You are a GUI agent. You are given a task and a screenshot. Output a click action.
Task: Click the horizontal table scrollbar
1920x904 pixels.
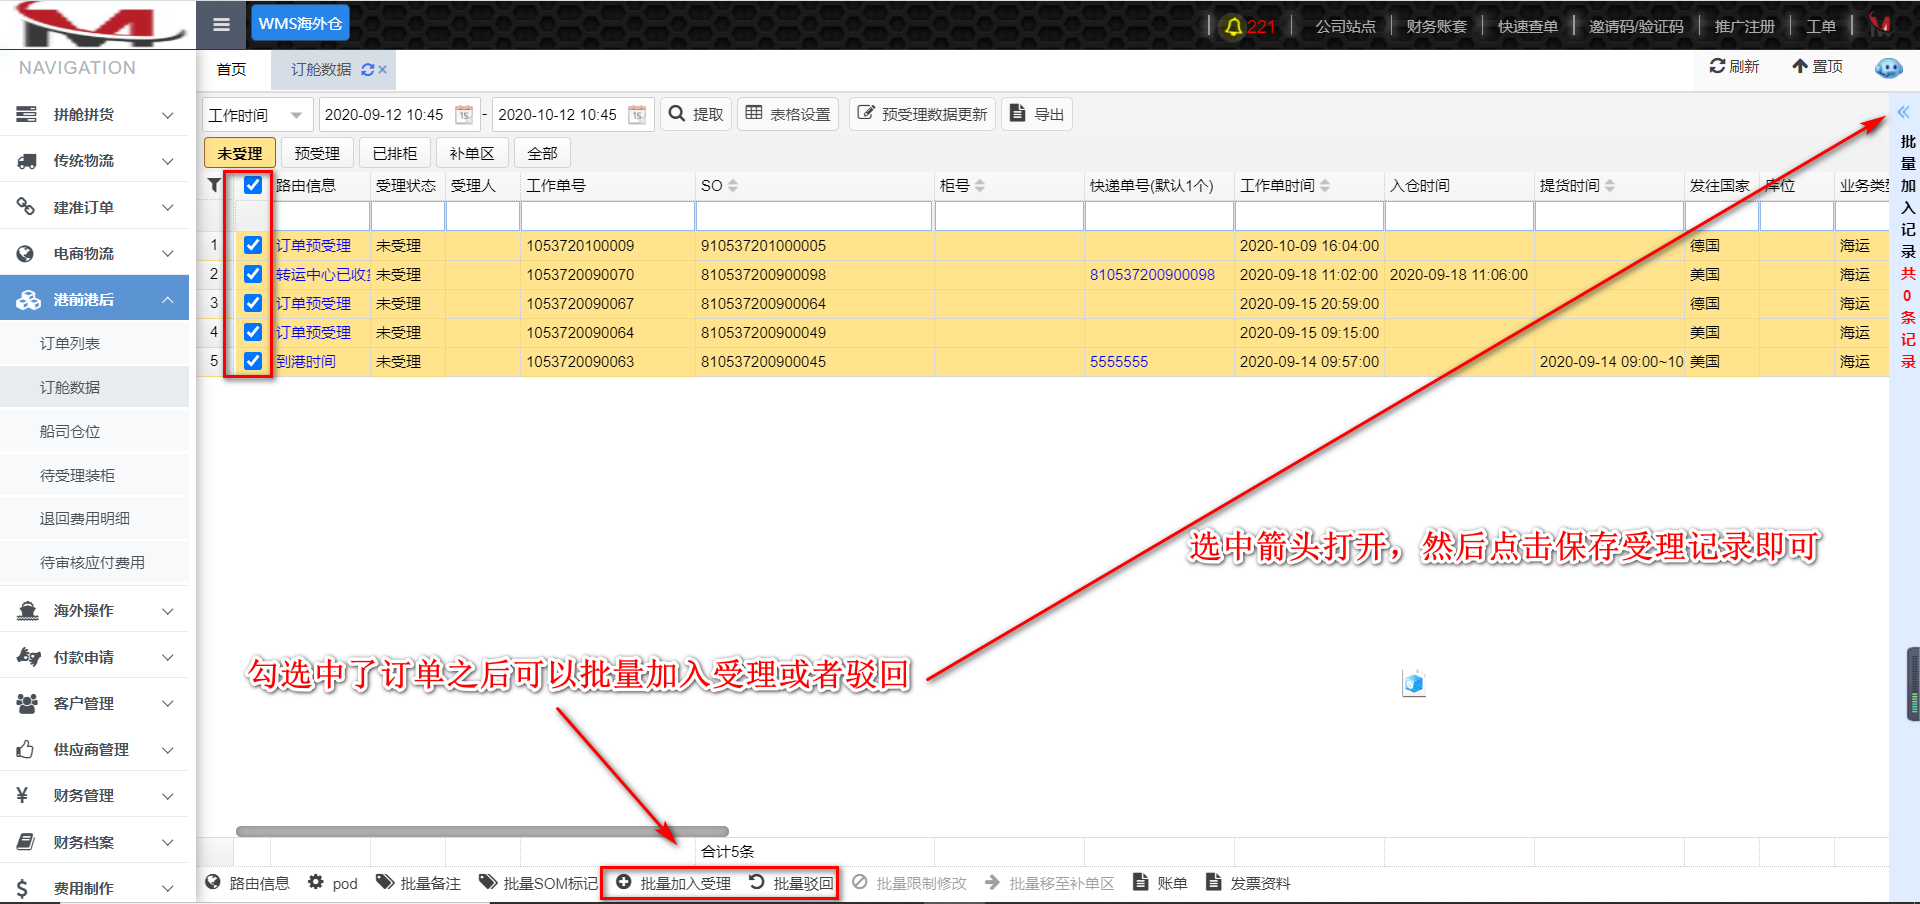point(482,831)
